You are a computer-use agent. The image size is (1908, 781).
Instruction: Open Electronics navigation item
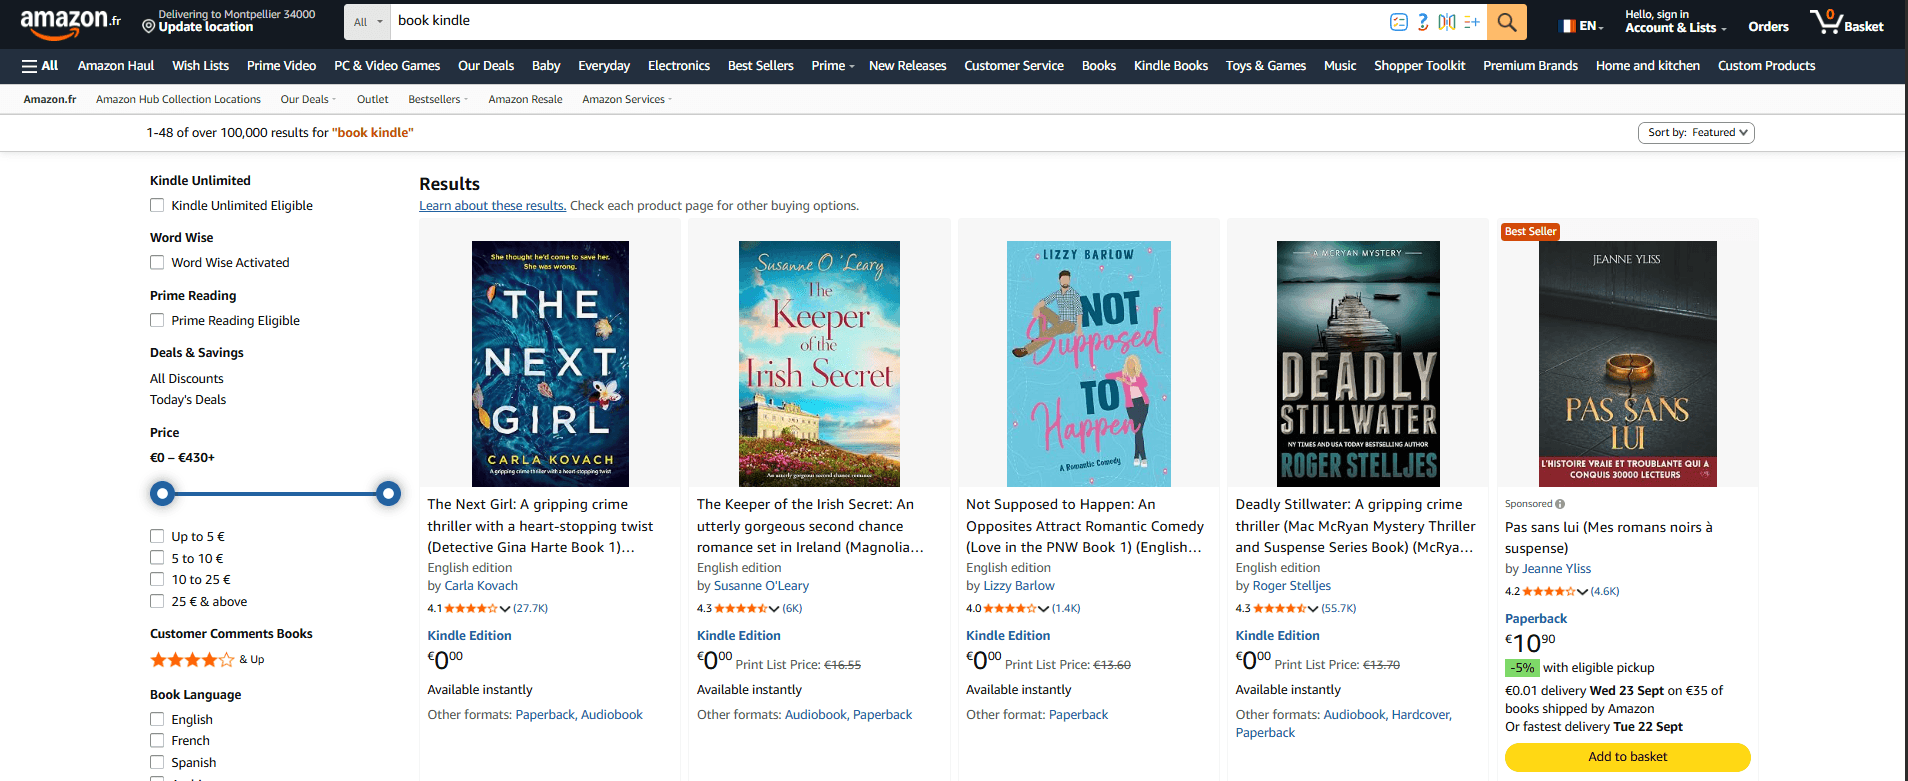[x=679, y=66]
